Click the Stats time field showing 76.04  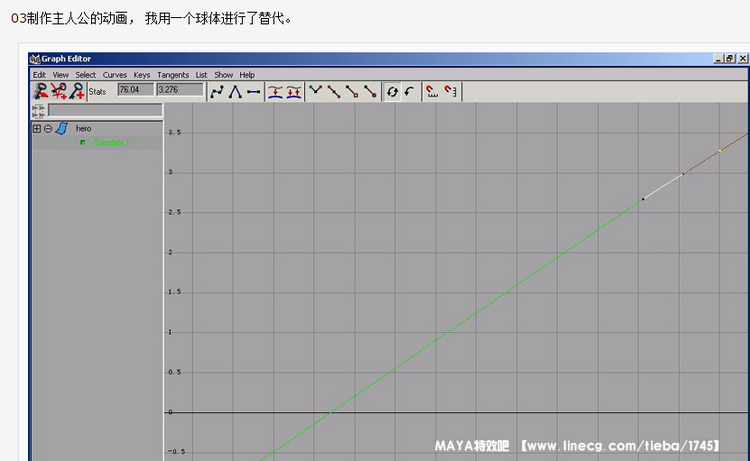coord(136,90)
